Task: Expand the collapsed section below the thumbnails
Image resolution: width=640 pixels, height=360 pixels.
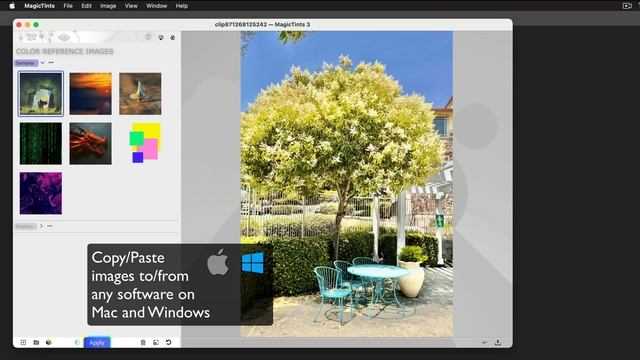Action: click(41, 226)
